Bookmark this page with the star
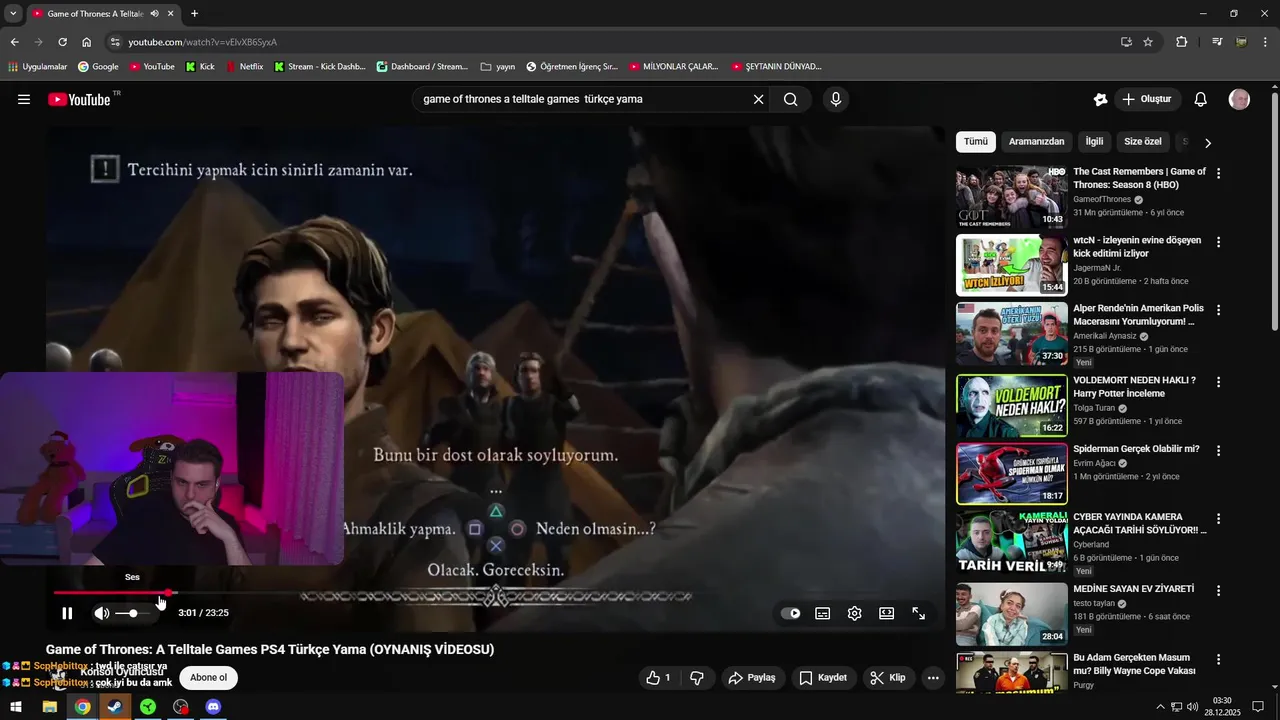1280x720 pixels. pos(1148,42)
